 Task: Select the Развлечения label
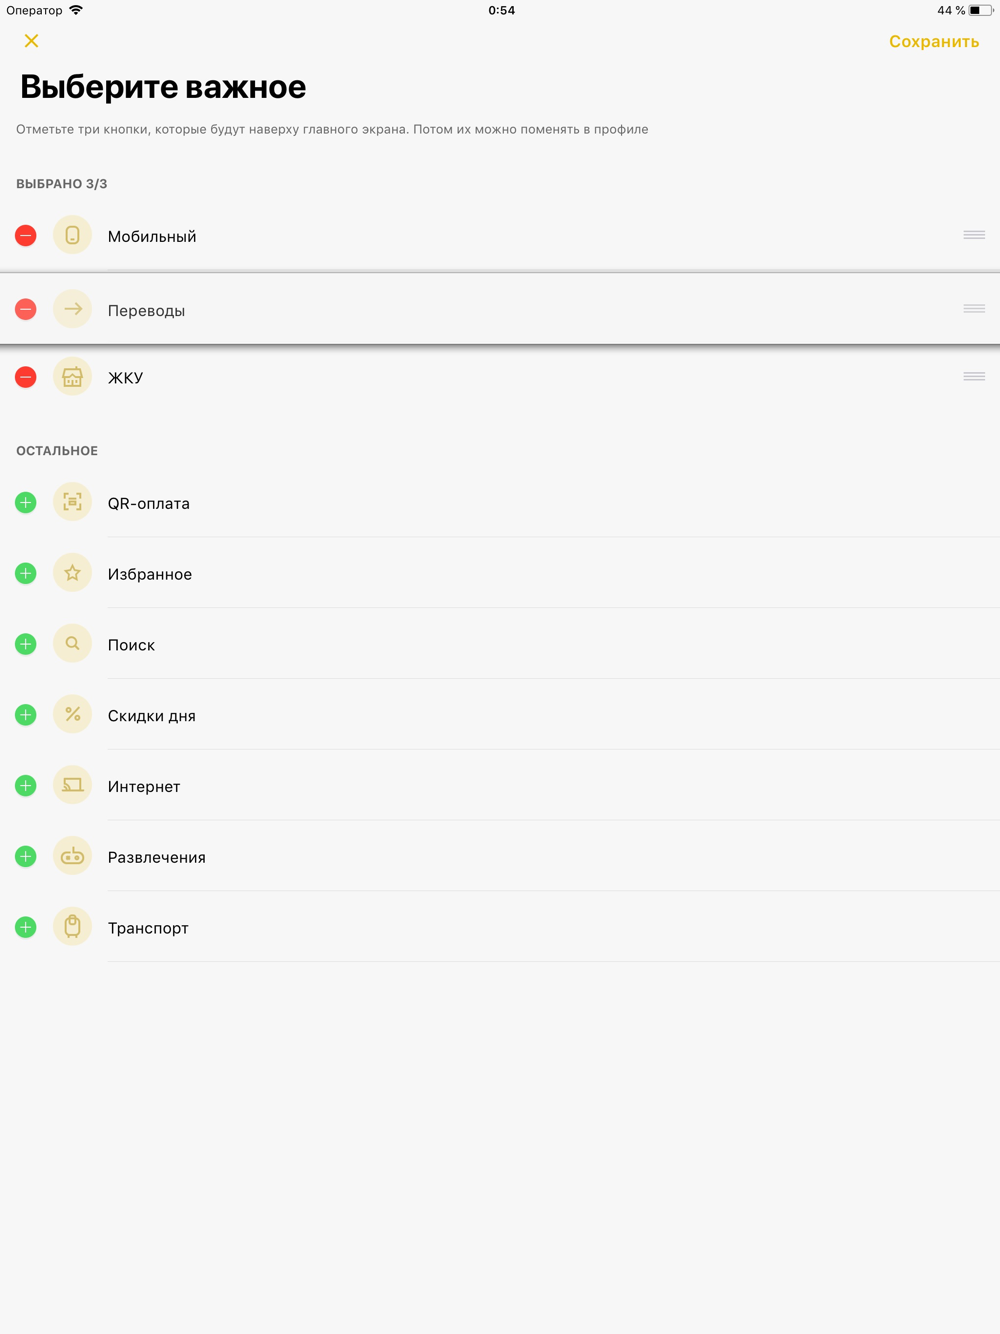pos(157,858)
